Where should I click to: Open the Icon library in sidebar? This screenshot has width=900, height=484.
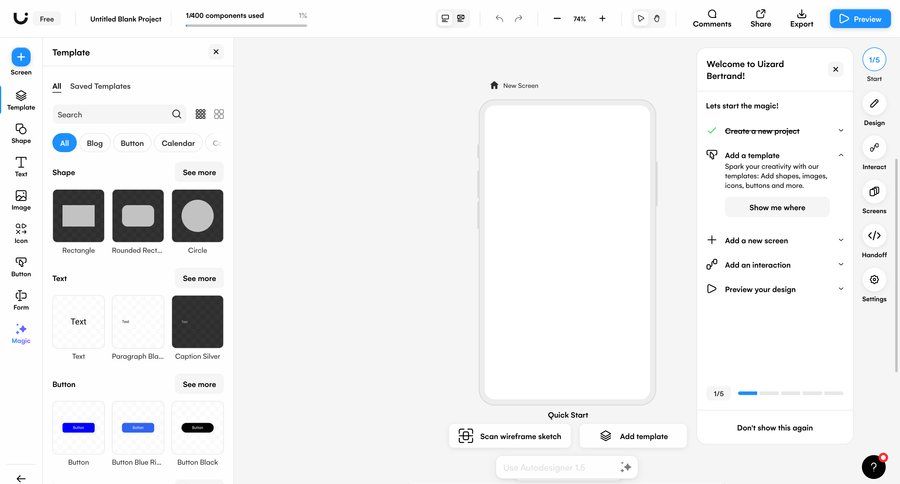point(21,233)
